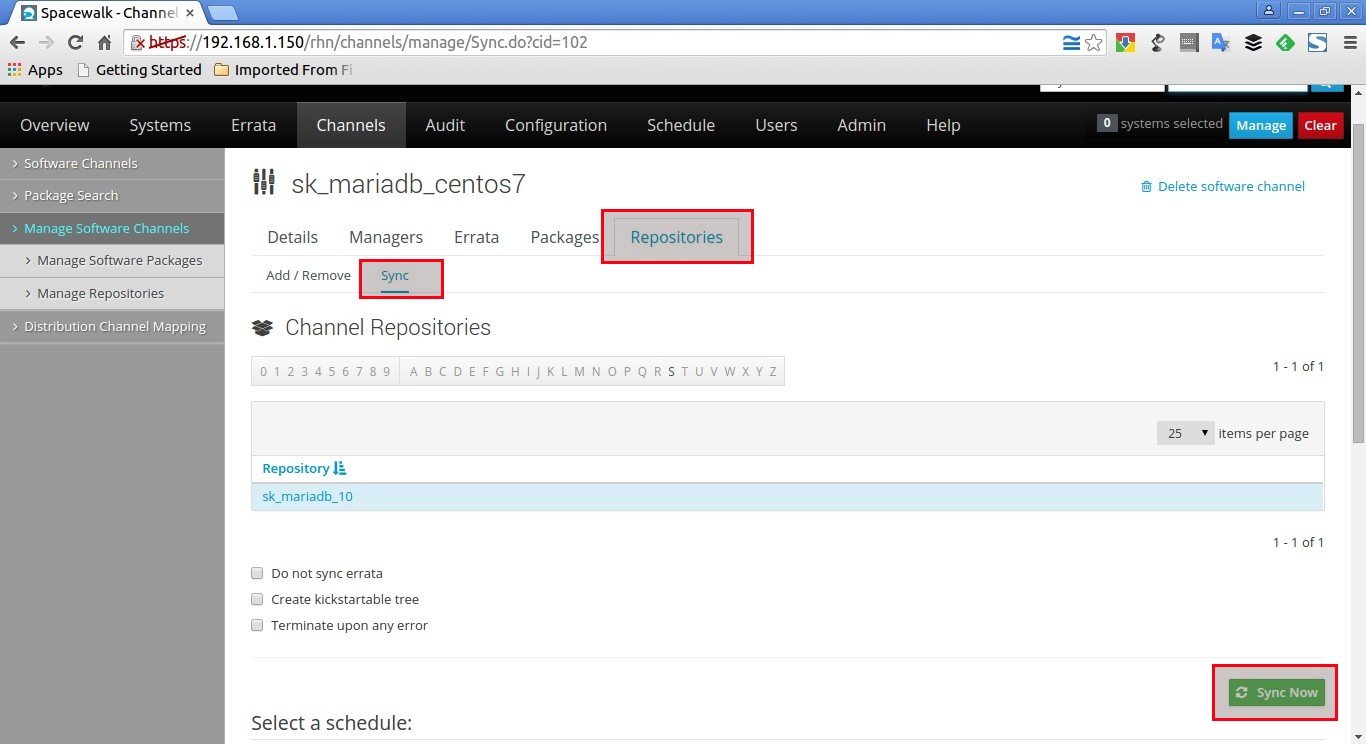Viewport: 1366px width, 744px height.
Task: Click the red Clear button
Action: [1320, 125]
